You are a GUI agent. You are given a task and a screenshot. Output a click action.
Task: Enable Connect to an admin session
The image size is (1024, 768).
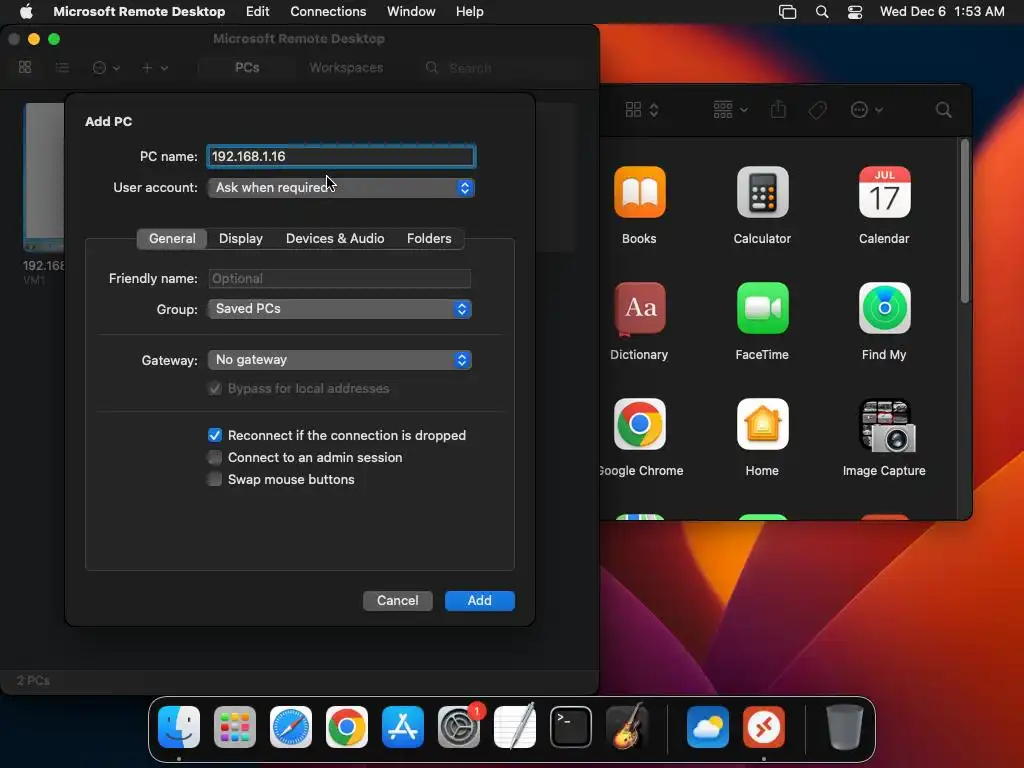click(x=215, y=457)
